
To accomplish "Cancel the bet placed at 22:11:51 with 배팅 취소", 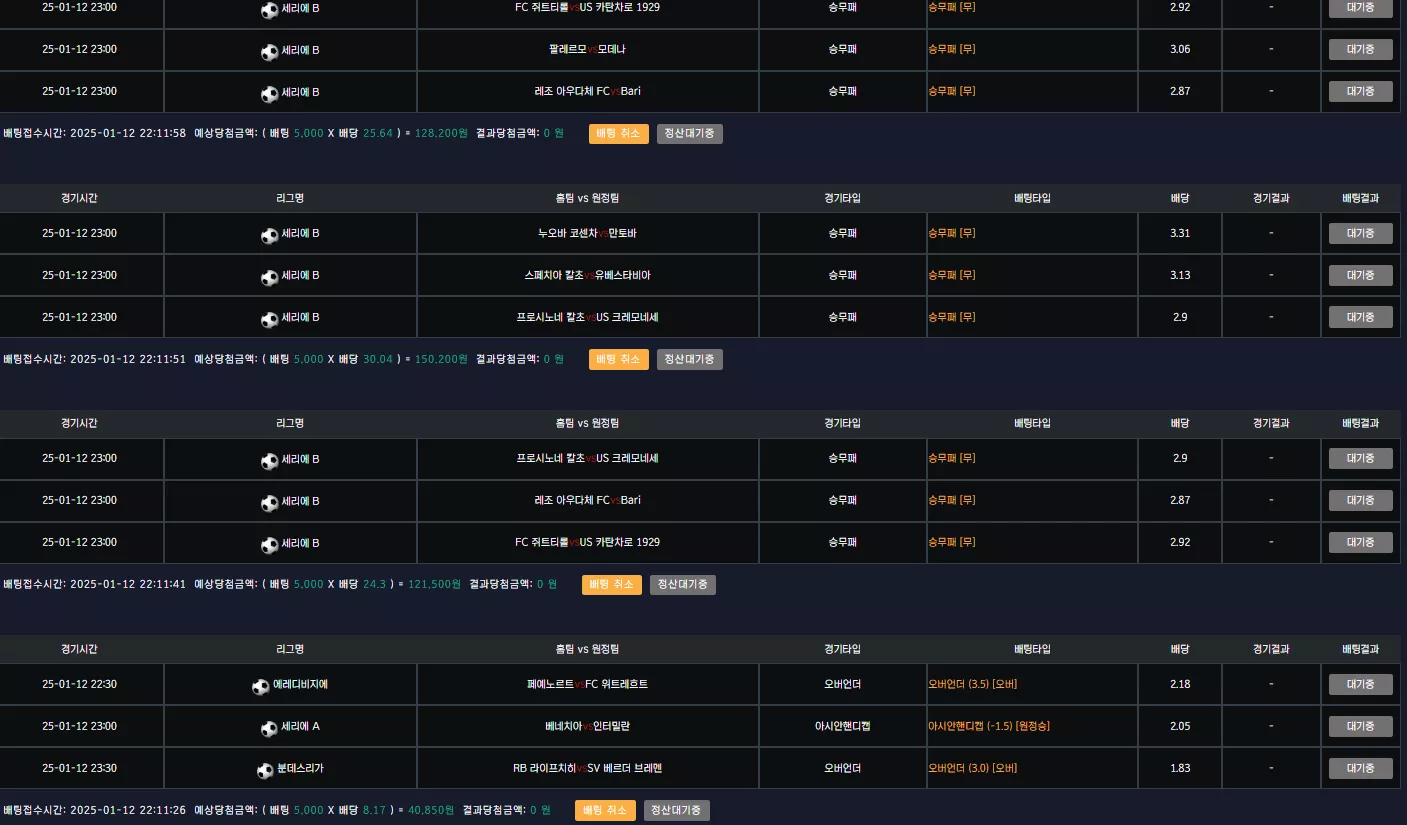I will pyautogui.click(x=618, y=359).
